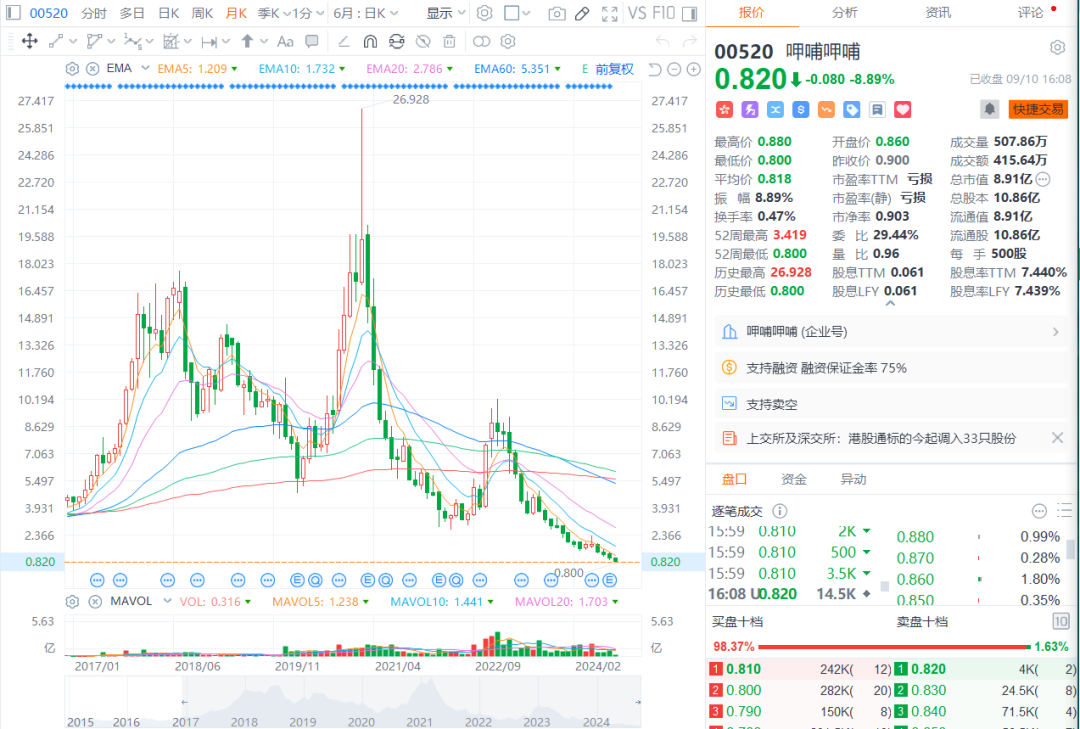Open the quote panel settings gear
1080x729 pixels.
1057,48
